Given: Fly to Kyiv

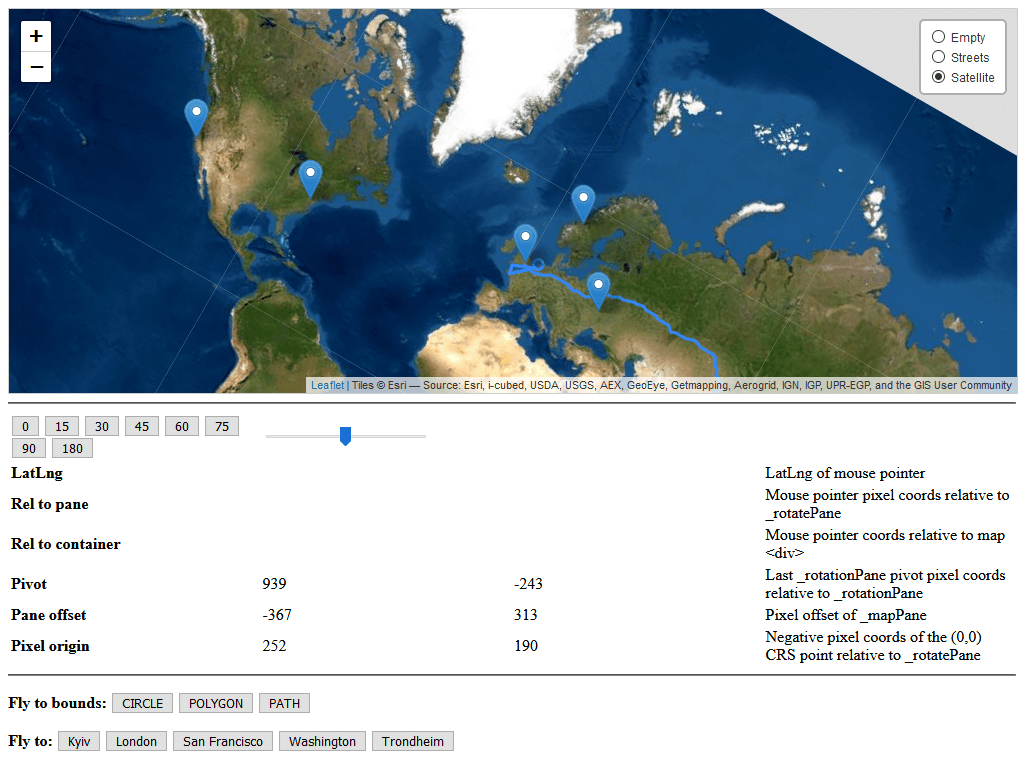Looking at the screenshot, I should click(78, 741).
